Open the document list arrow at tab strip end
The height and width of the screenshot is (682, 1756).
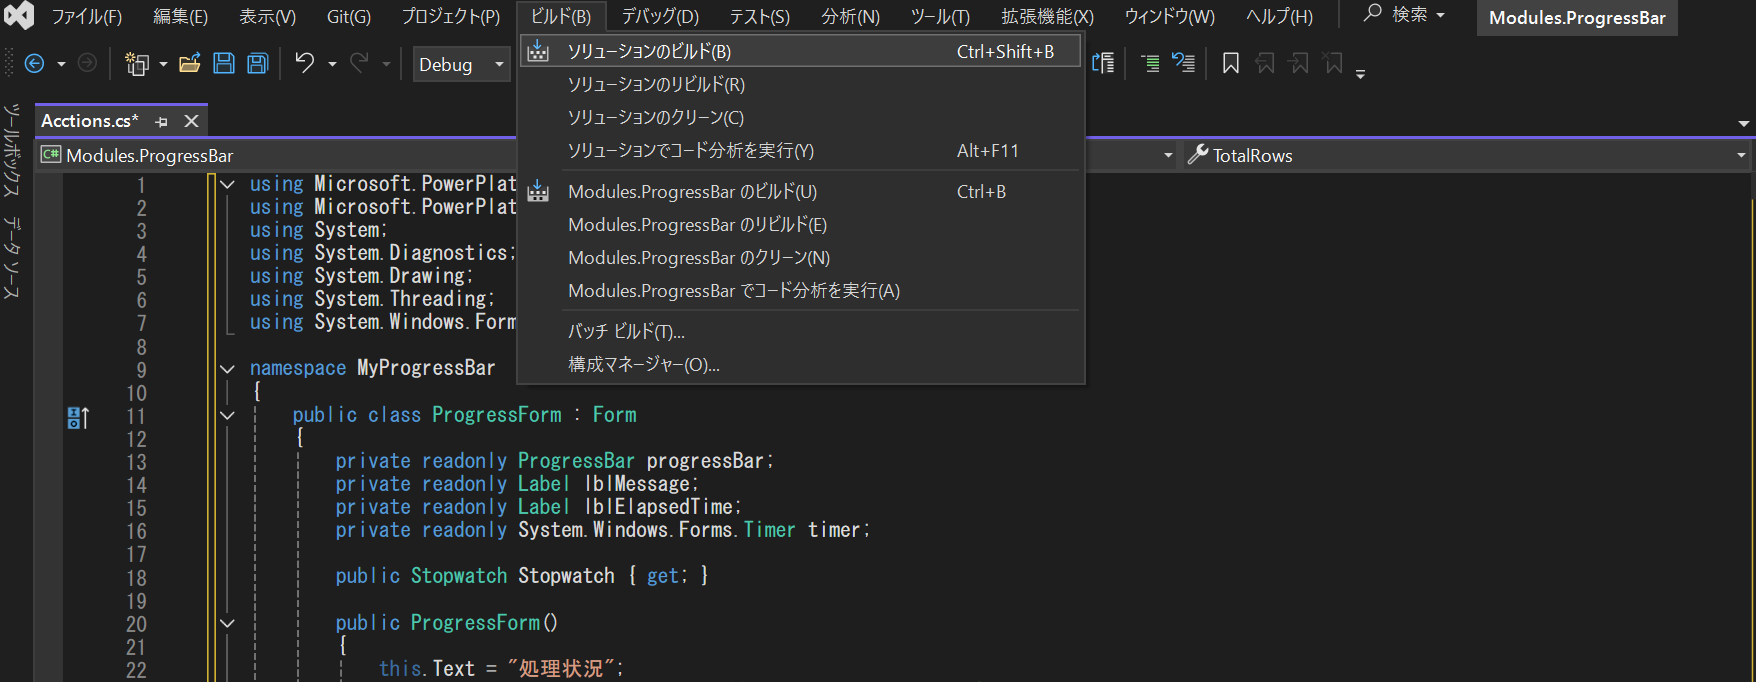click(1744, 124)
